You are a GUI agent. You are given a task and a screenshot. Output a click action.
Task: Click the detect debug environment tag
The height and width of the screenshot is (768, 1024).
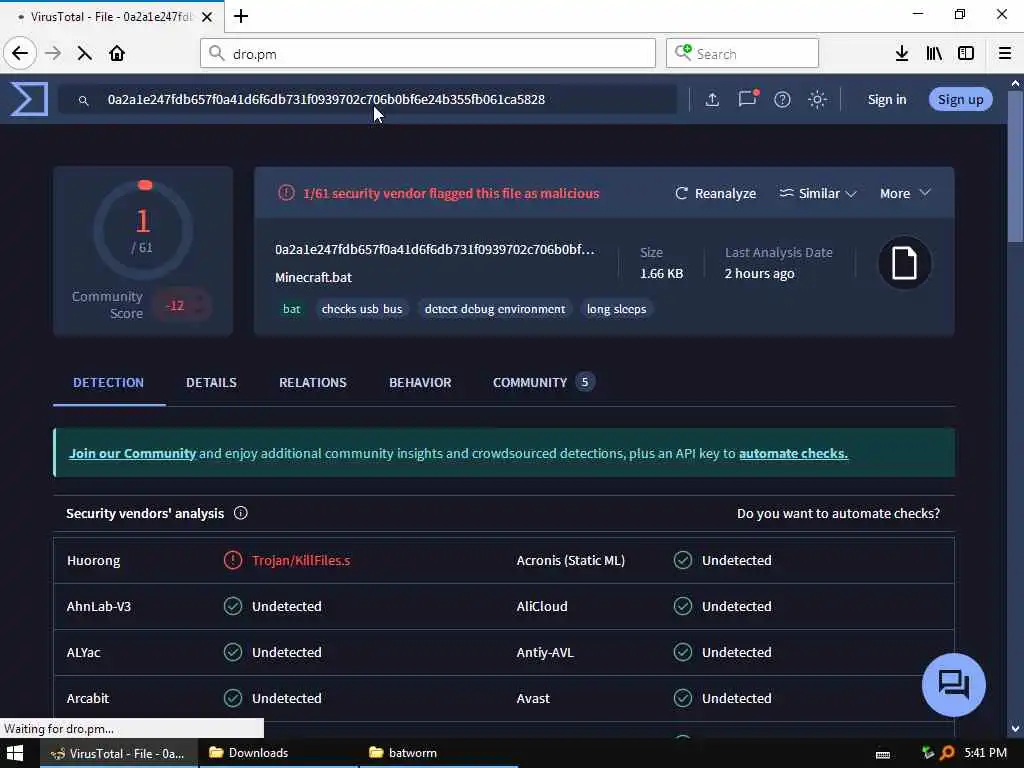tap(495, 309)
